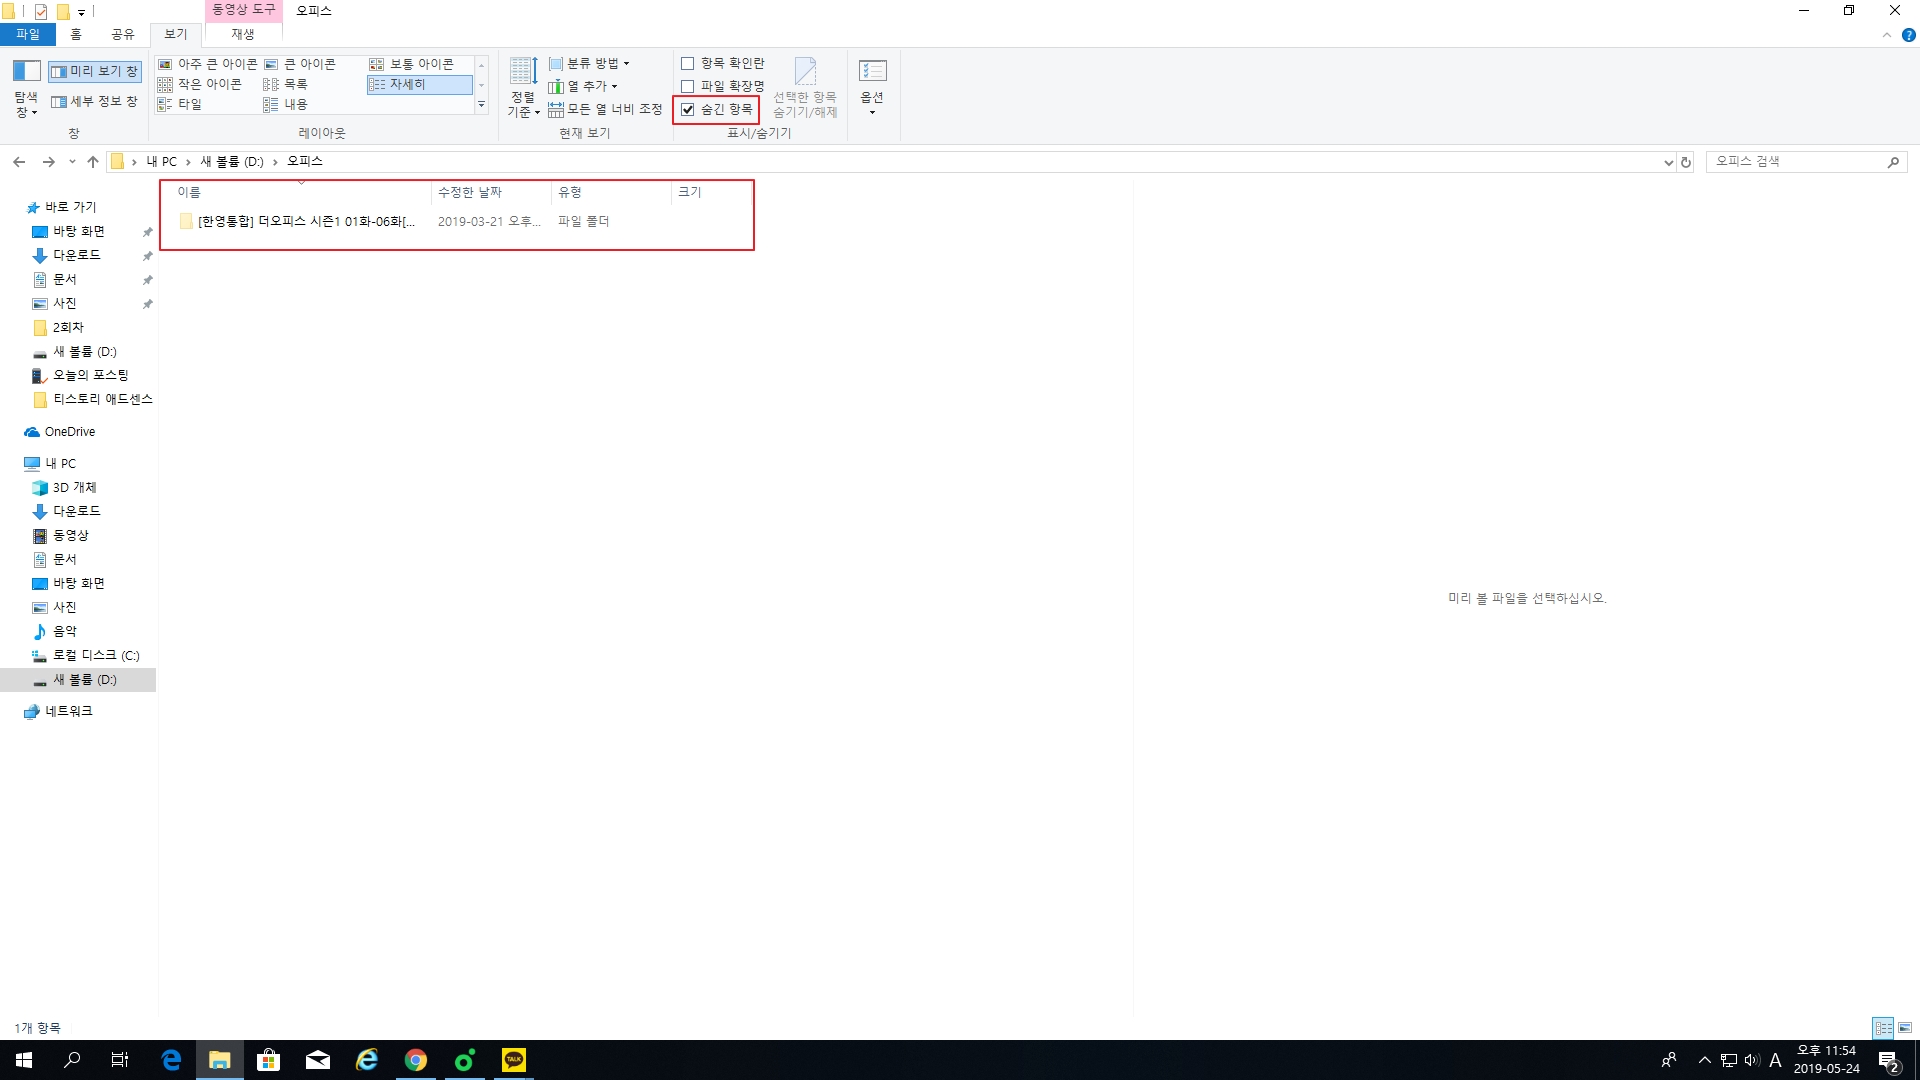Viewport: 1920px width, 1080px height.
Task: Toggle the preview pane (미리 보기 창) button
Action: tap(95, 71)
